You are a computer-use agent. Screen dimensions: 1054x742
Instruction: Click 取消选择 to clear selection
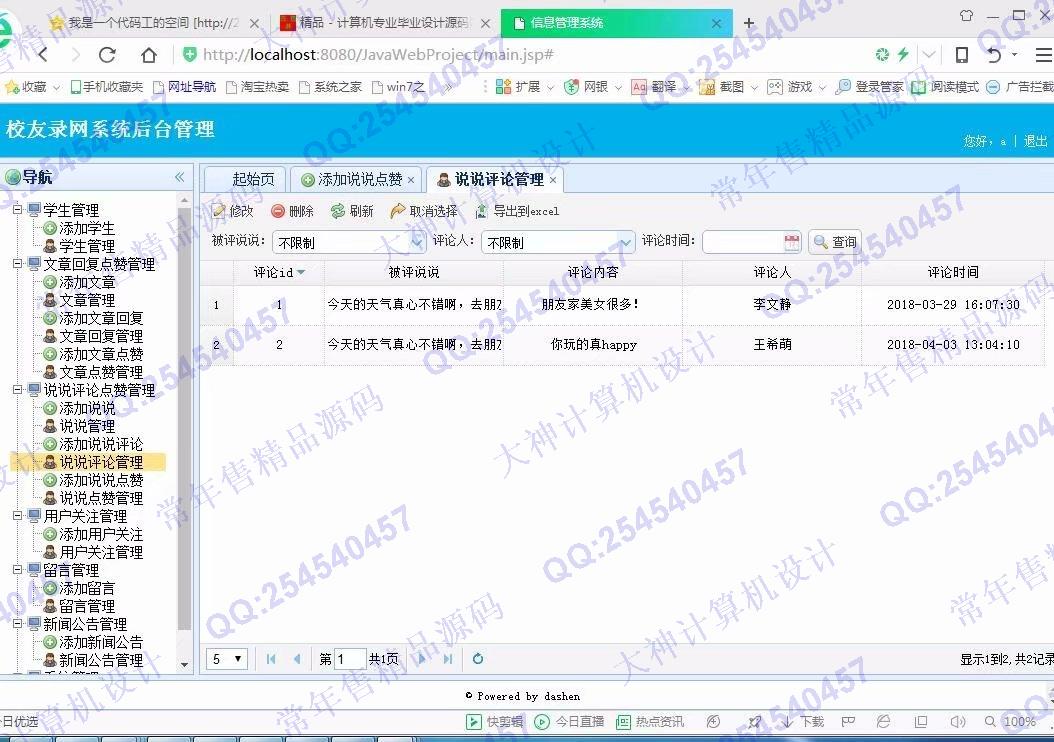click(424, 211)
